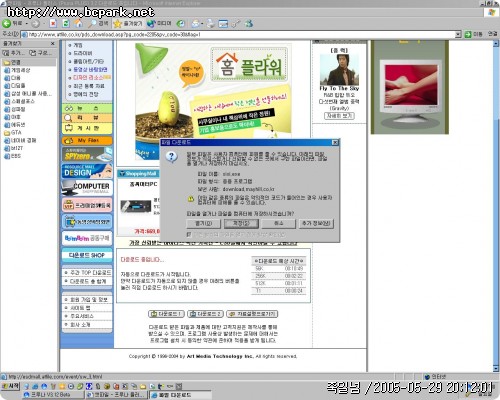Viewport: 500px width, 400px height.
Task: Open the Download SHOP sidebar button
Action: pos(87,255)
